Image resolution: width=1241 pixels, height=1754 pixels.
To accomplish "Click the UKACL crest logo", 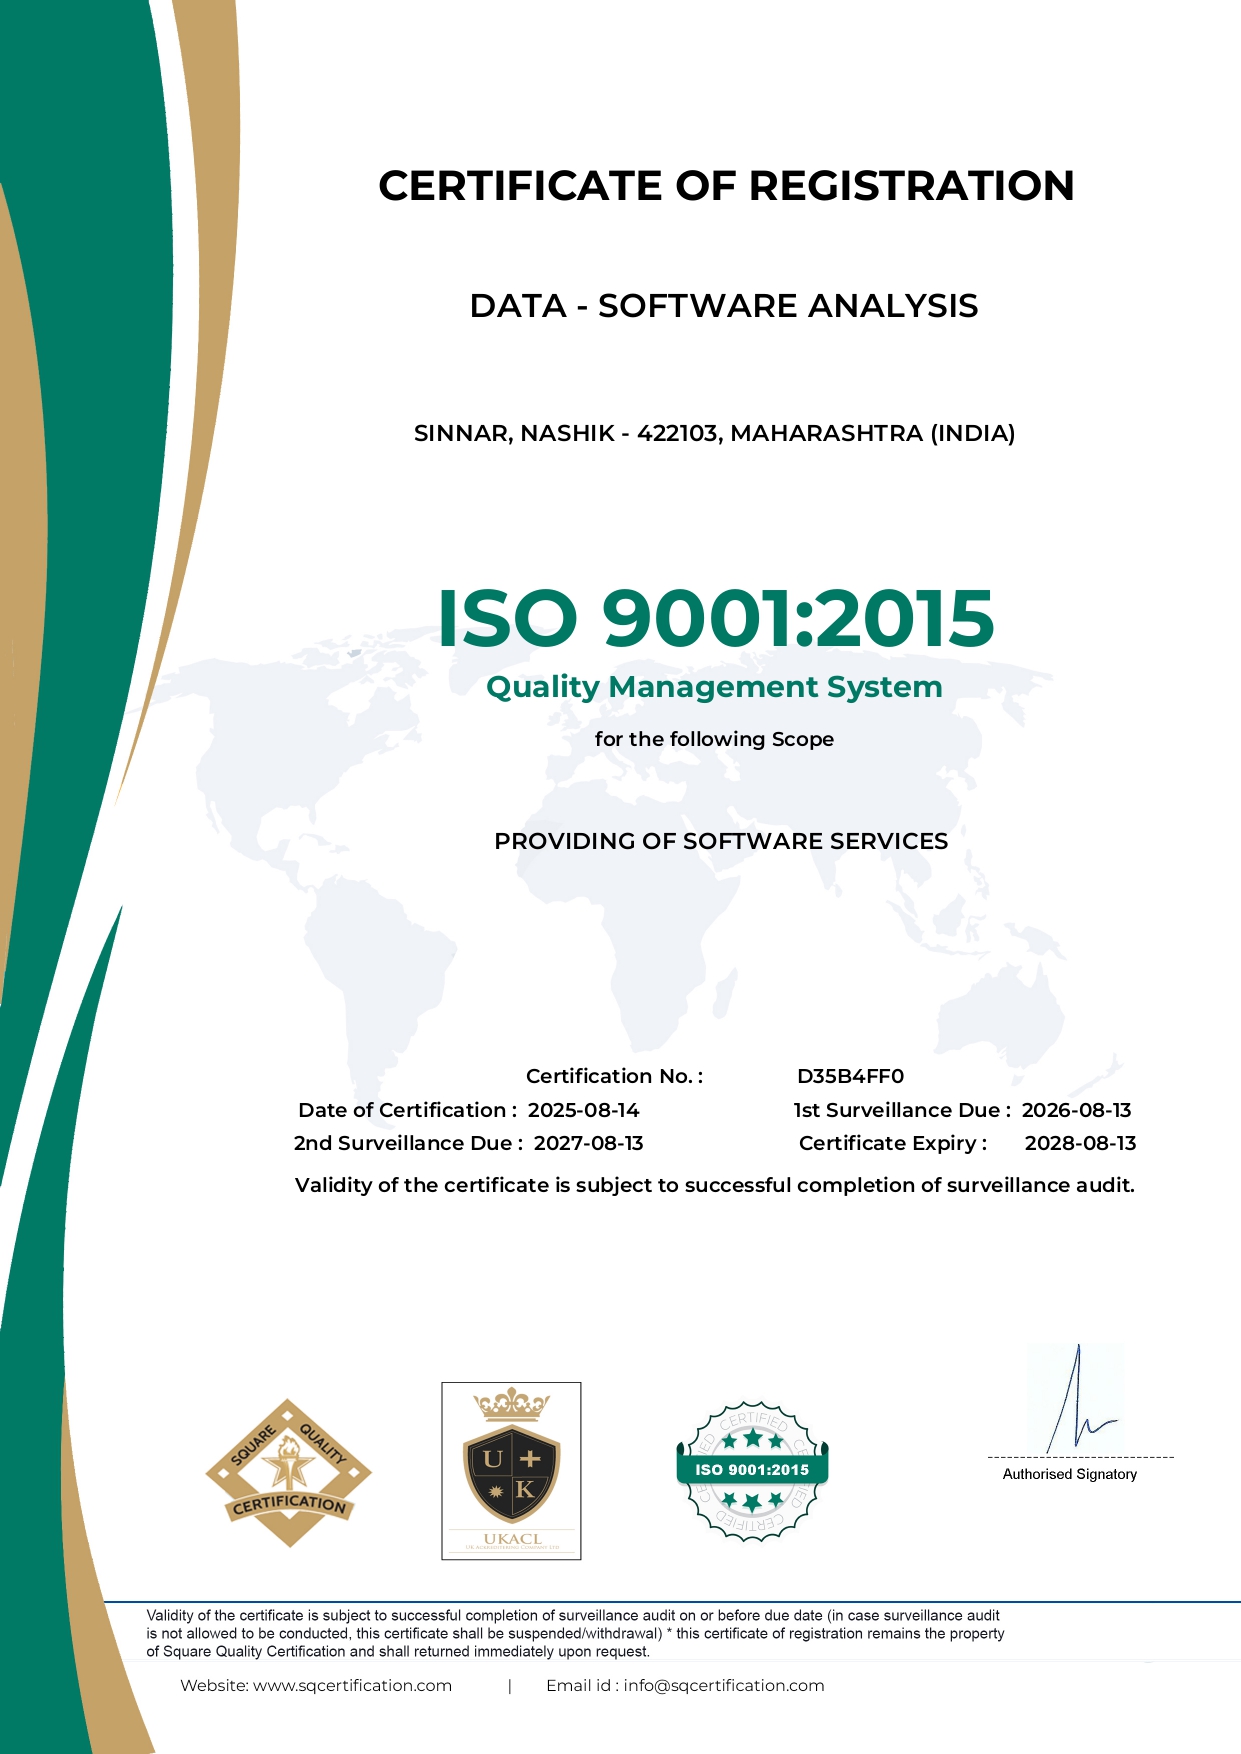I will pyautogui.click(x=511, y=1470).
